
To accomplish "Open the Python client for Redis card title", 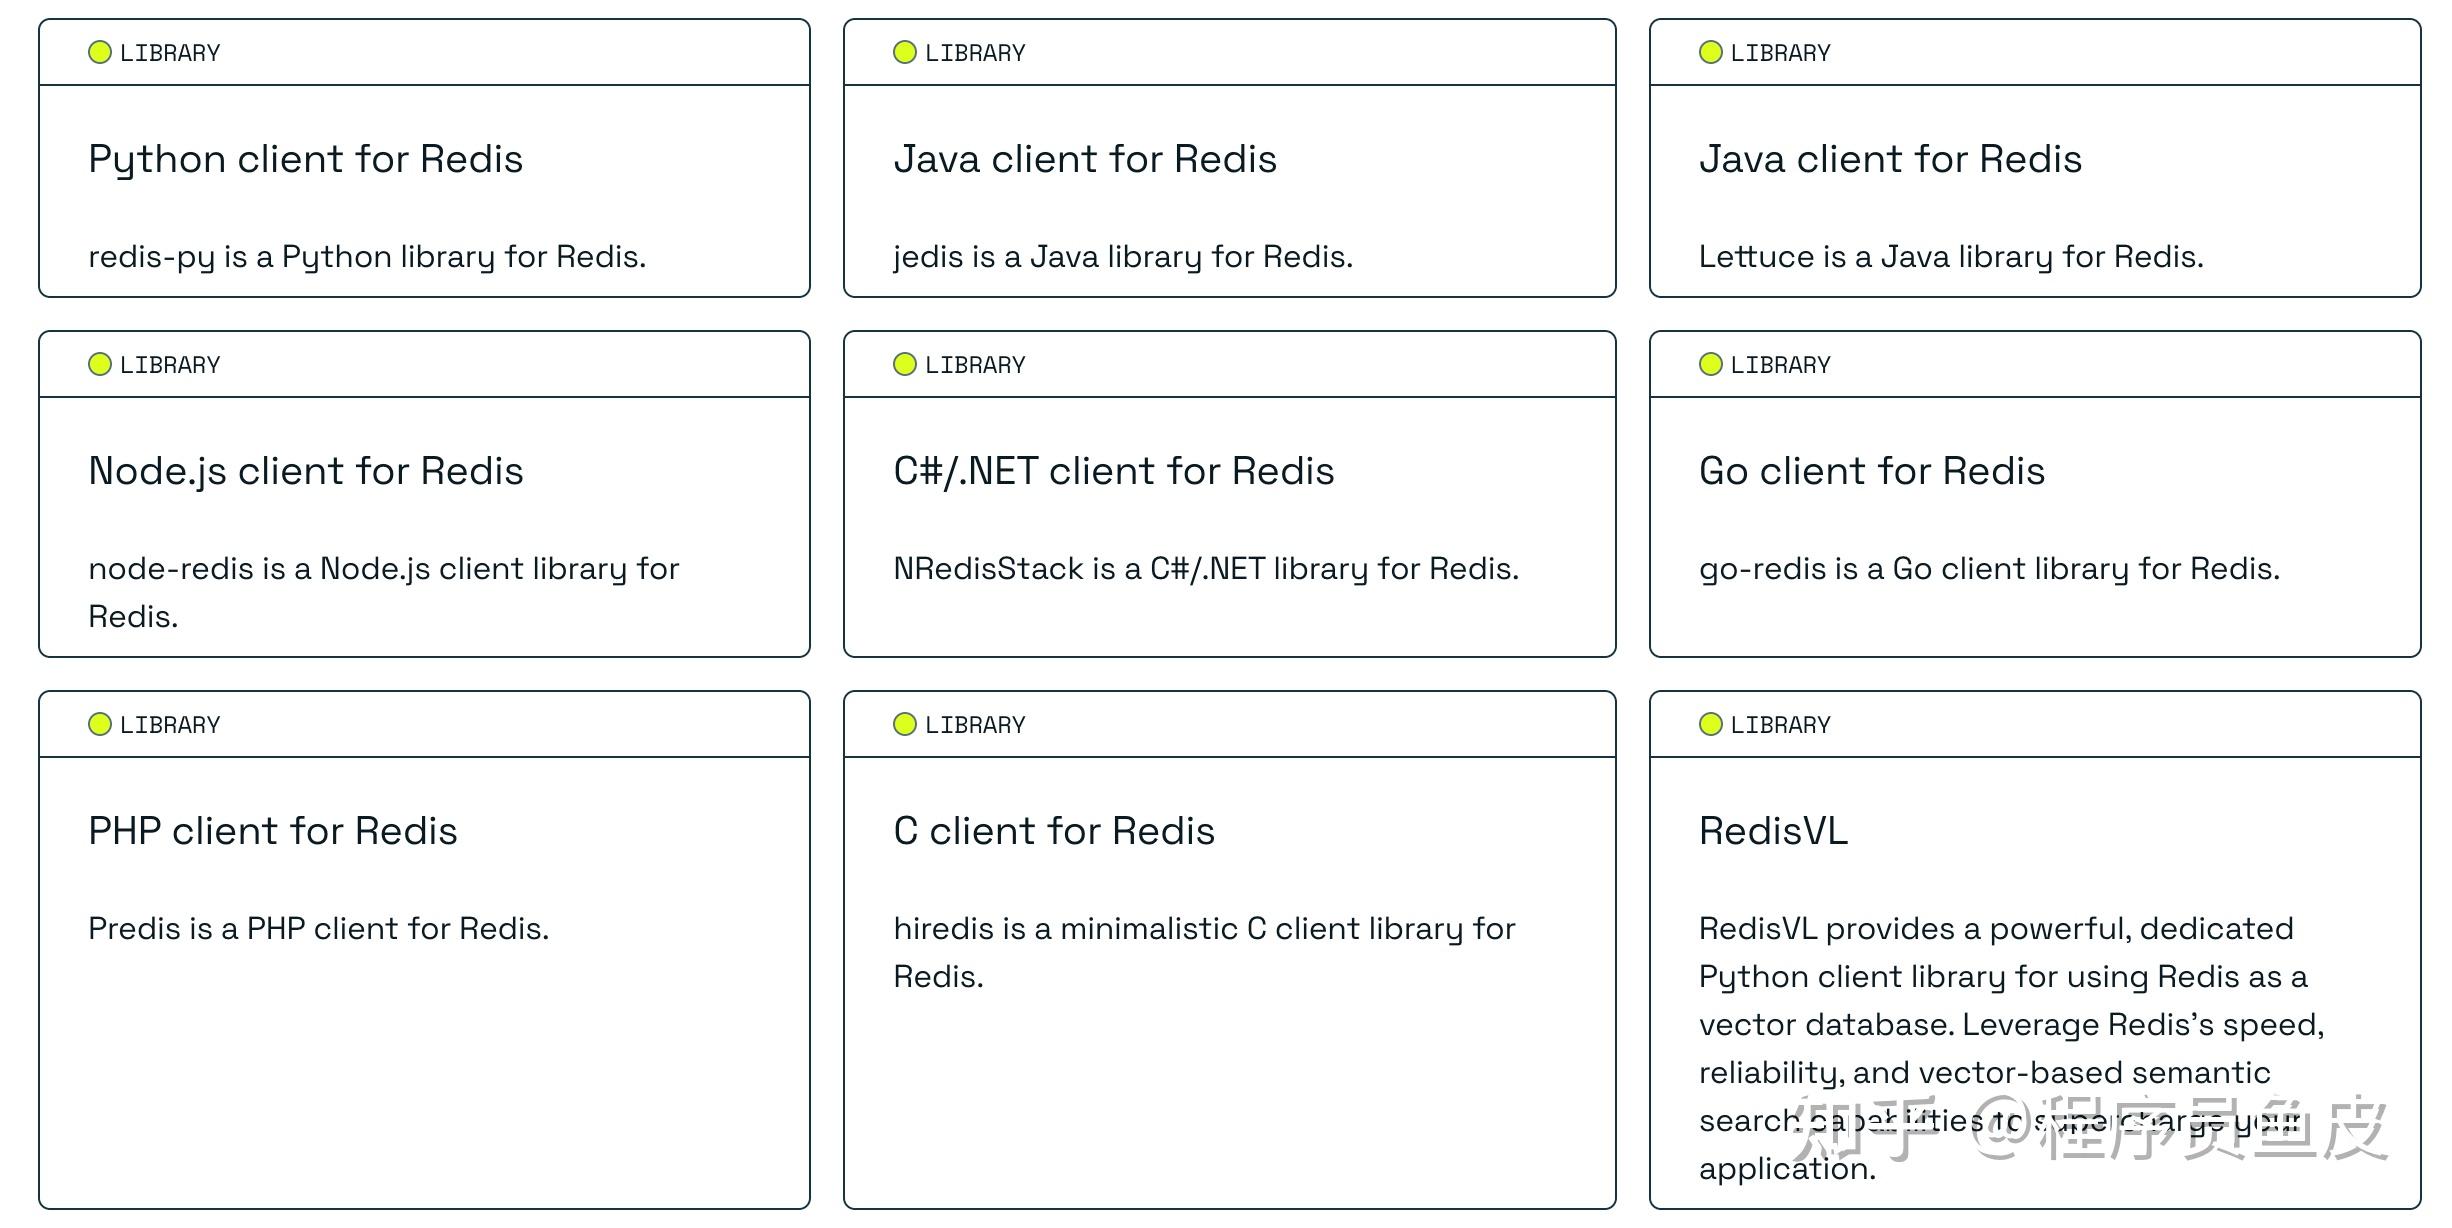I will (x=305, y=160).
